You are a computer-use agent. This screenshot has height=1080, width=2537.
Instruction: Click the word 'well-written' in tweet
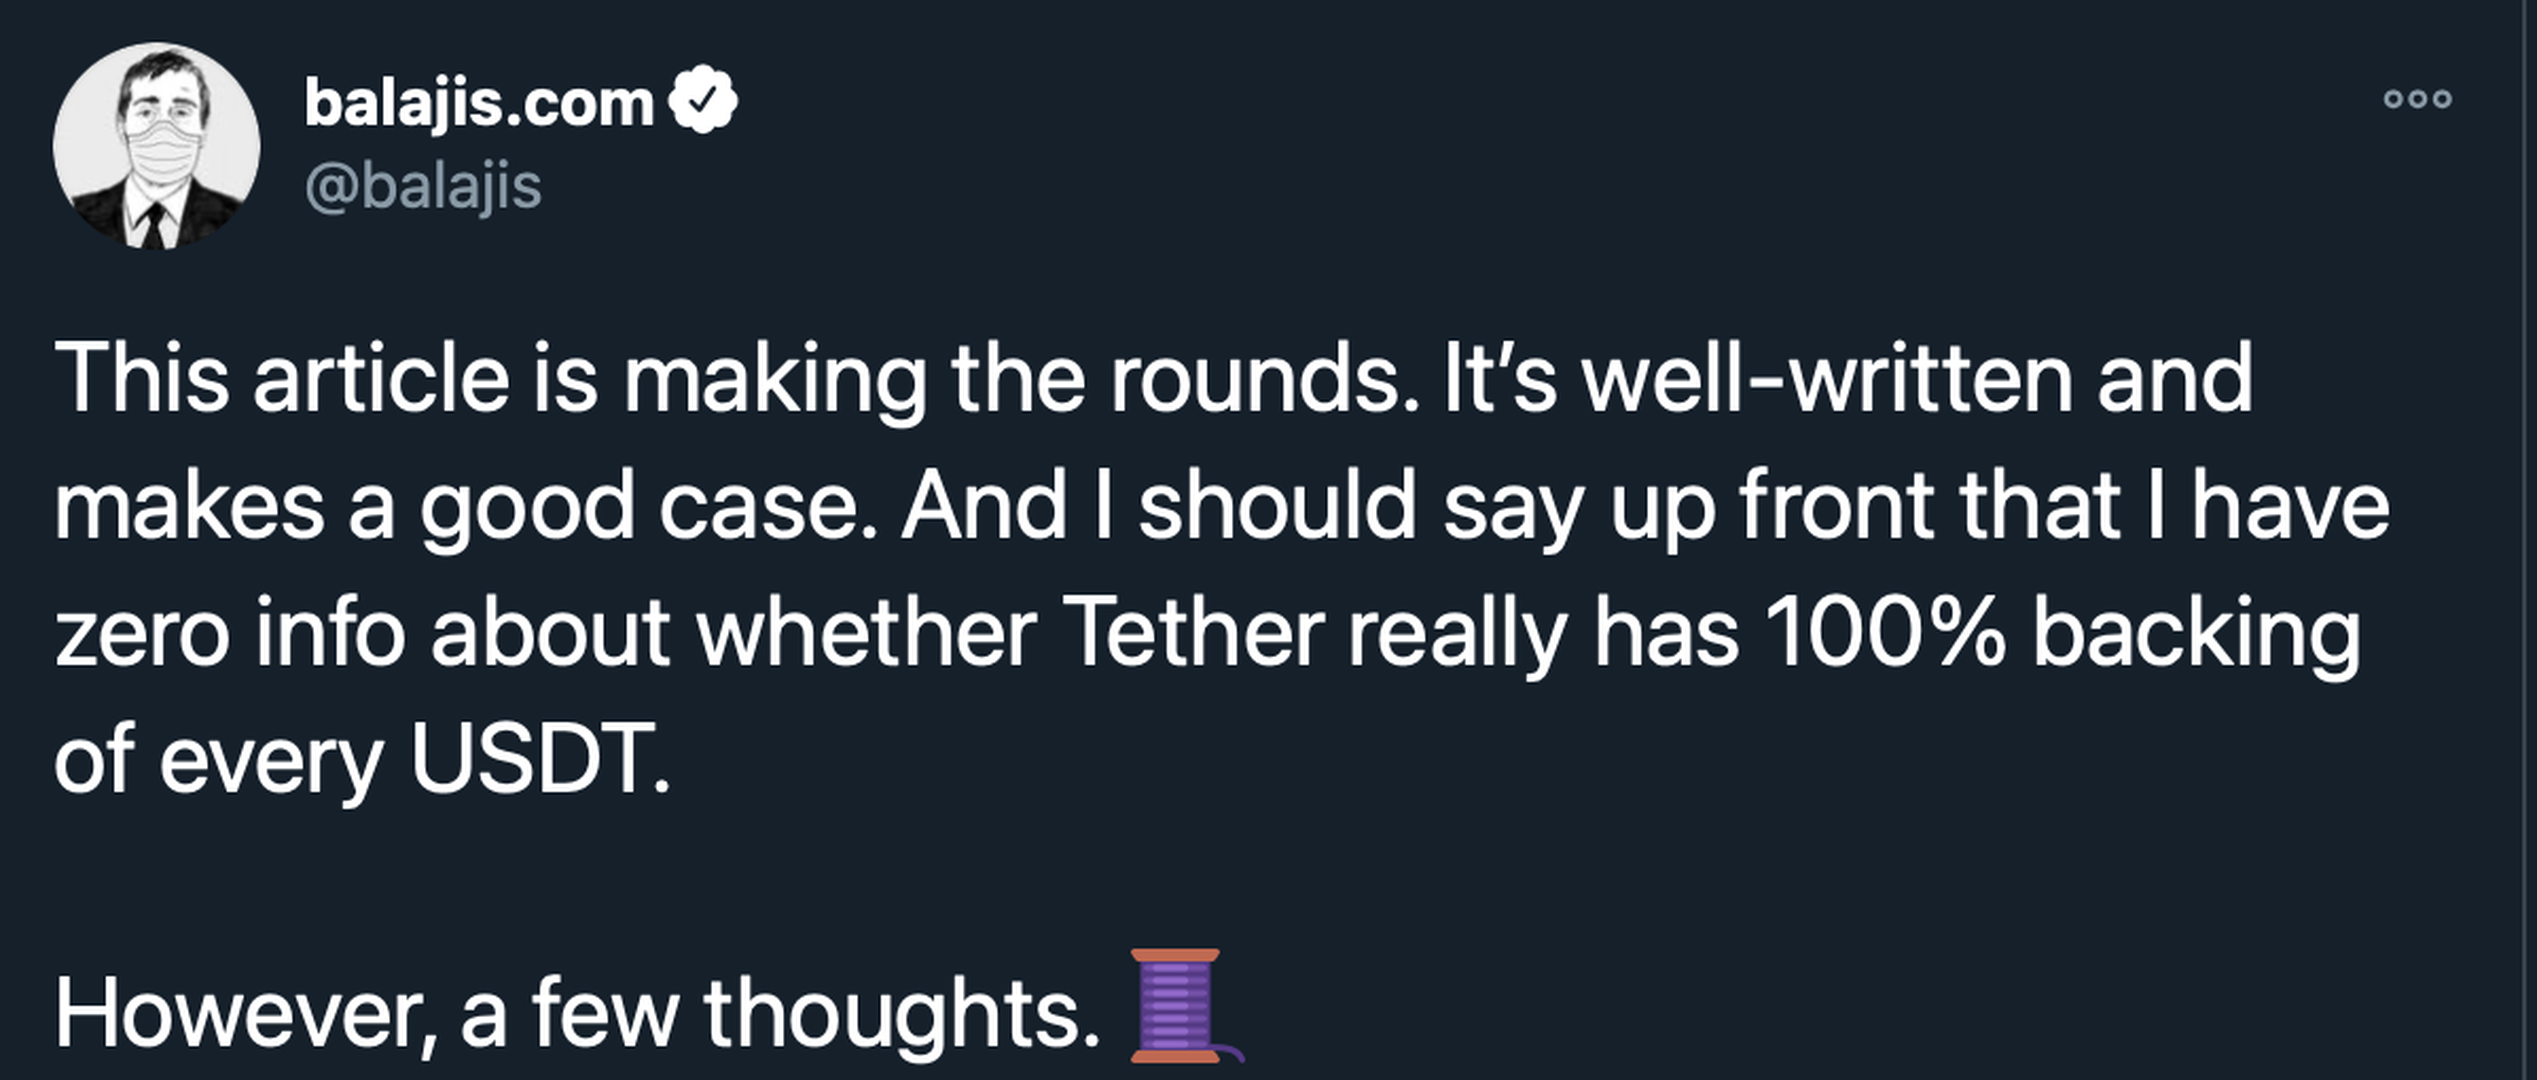coord(1827,378)
